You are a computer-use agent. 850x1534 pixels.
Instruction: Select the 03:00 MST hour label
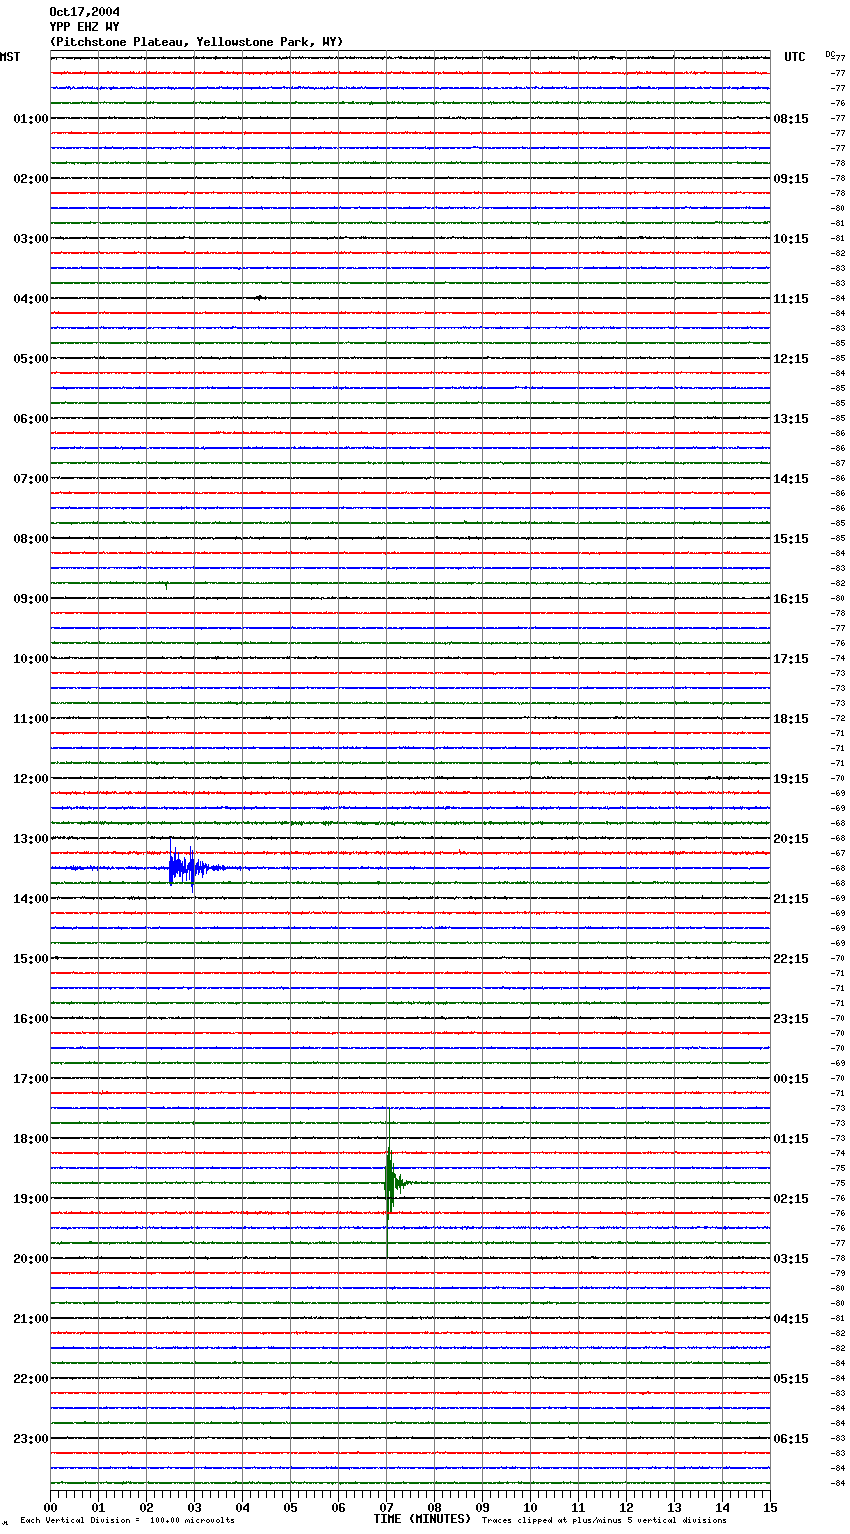tap(31, 239)
